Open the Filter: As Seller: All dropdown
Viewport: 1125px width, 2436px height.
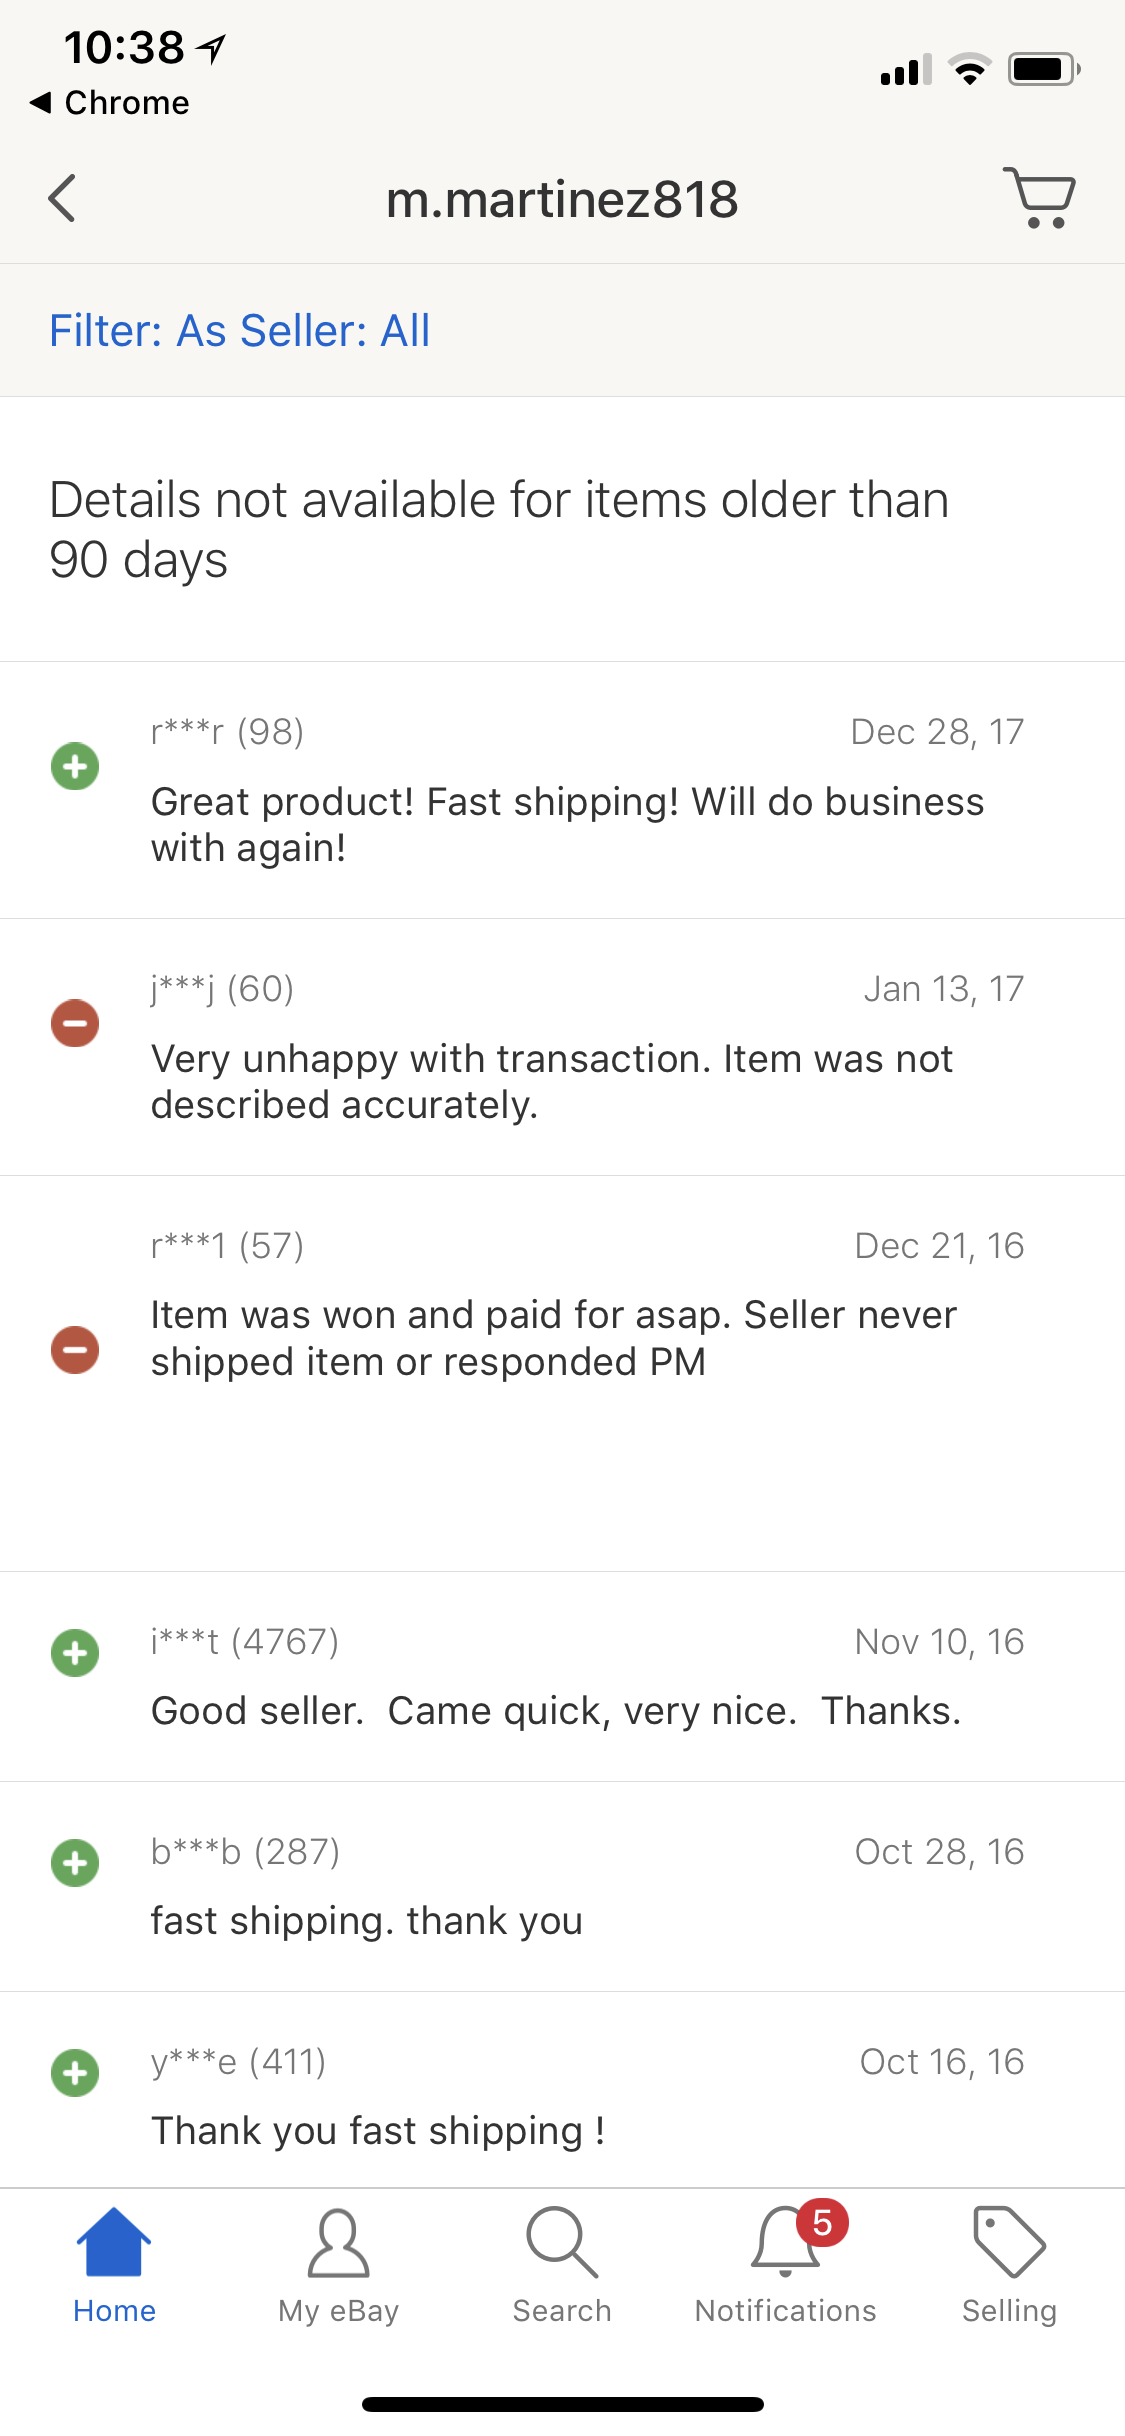point(240,331)
